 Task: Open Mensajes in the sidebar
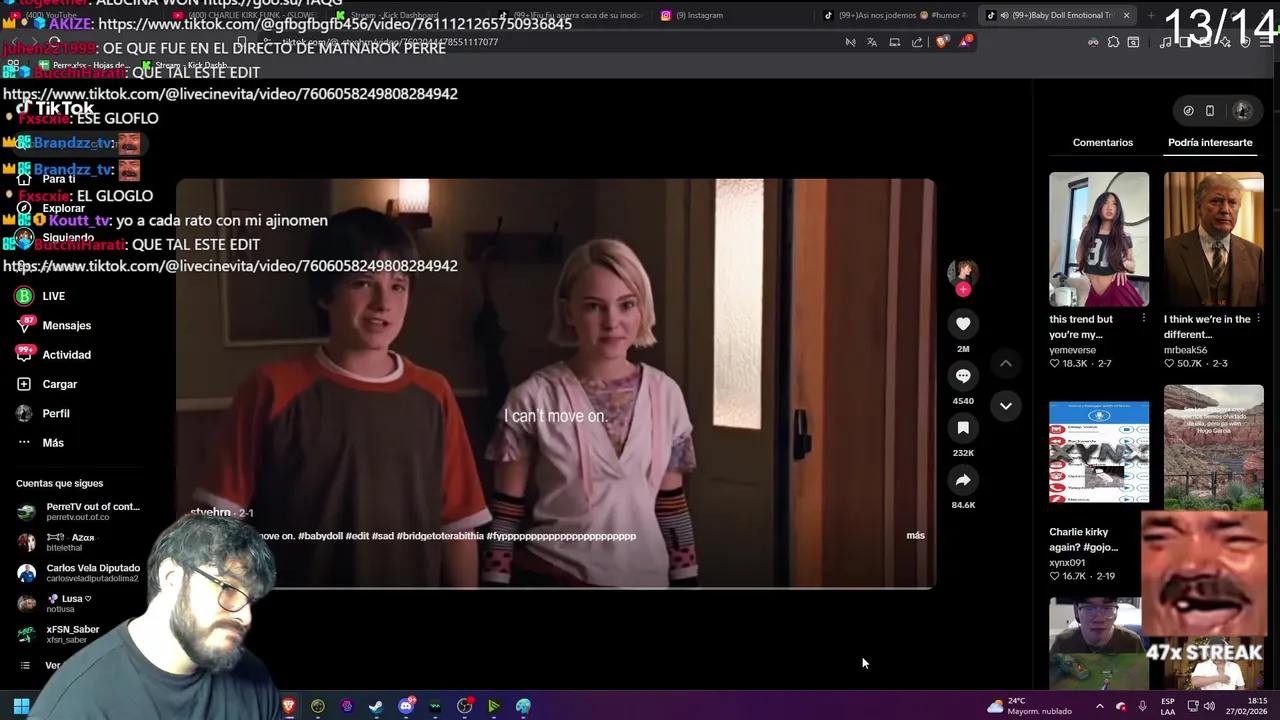pyautogui.click(x=54, y=325)
